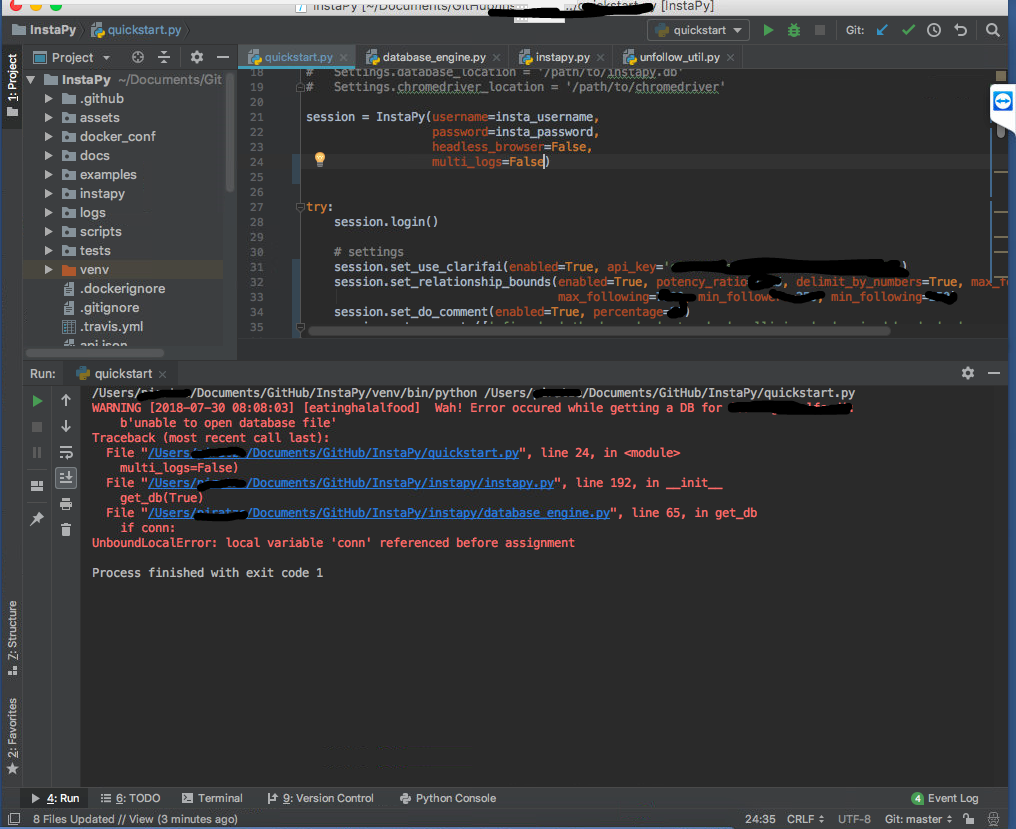Image resolution: width=1016 pixels, height=829 pixels.
Task: Close the quickstart.py editor tab
Action: click(x=343, y=57)
